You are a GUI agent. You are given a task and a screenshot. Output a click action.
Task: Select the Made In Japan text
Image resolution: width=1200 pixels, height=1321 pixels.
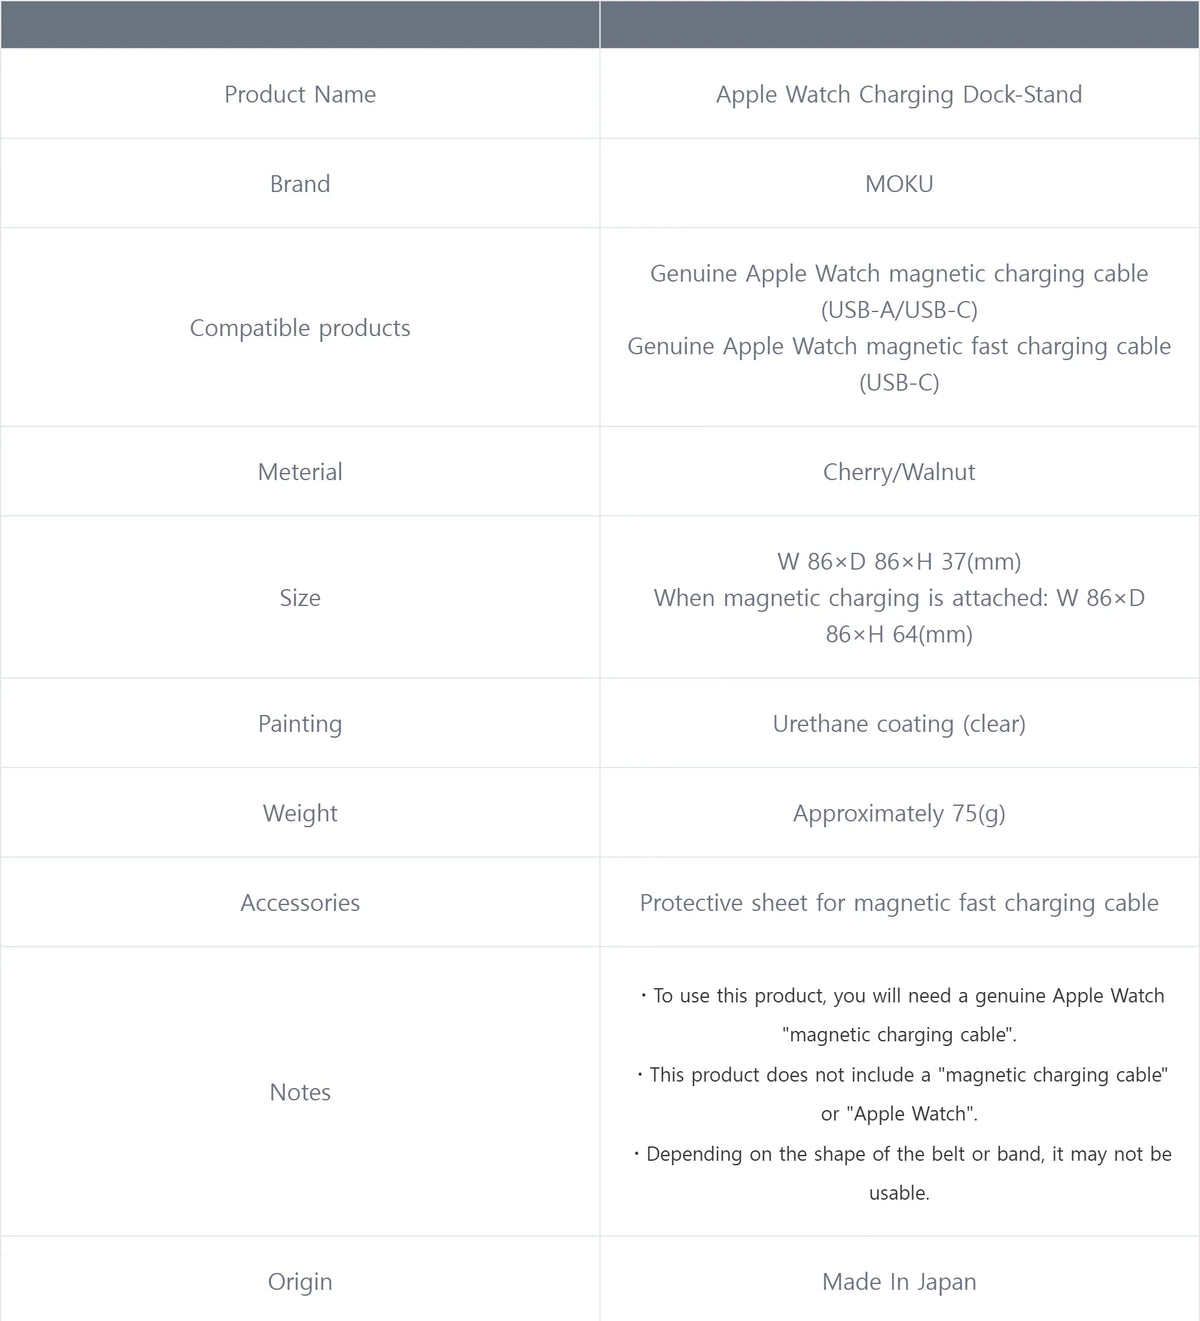coord(899,1282)
